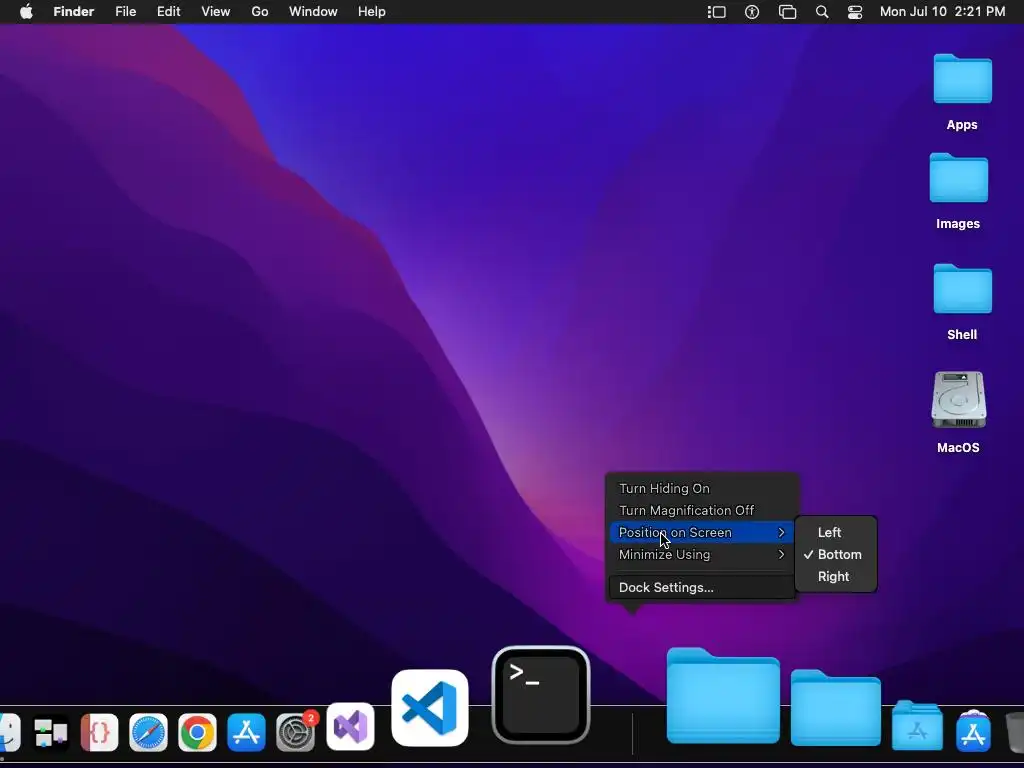The image size is (1024, 768).
Task: Select the checked Bottom position option
Action: click(836, 554)
